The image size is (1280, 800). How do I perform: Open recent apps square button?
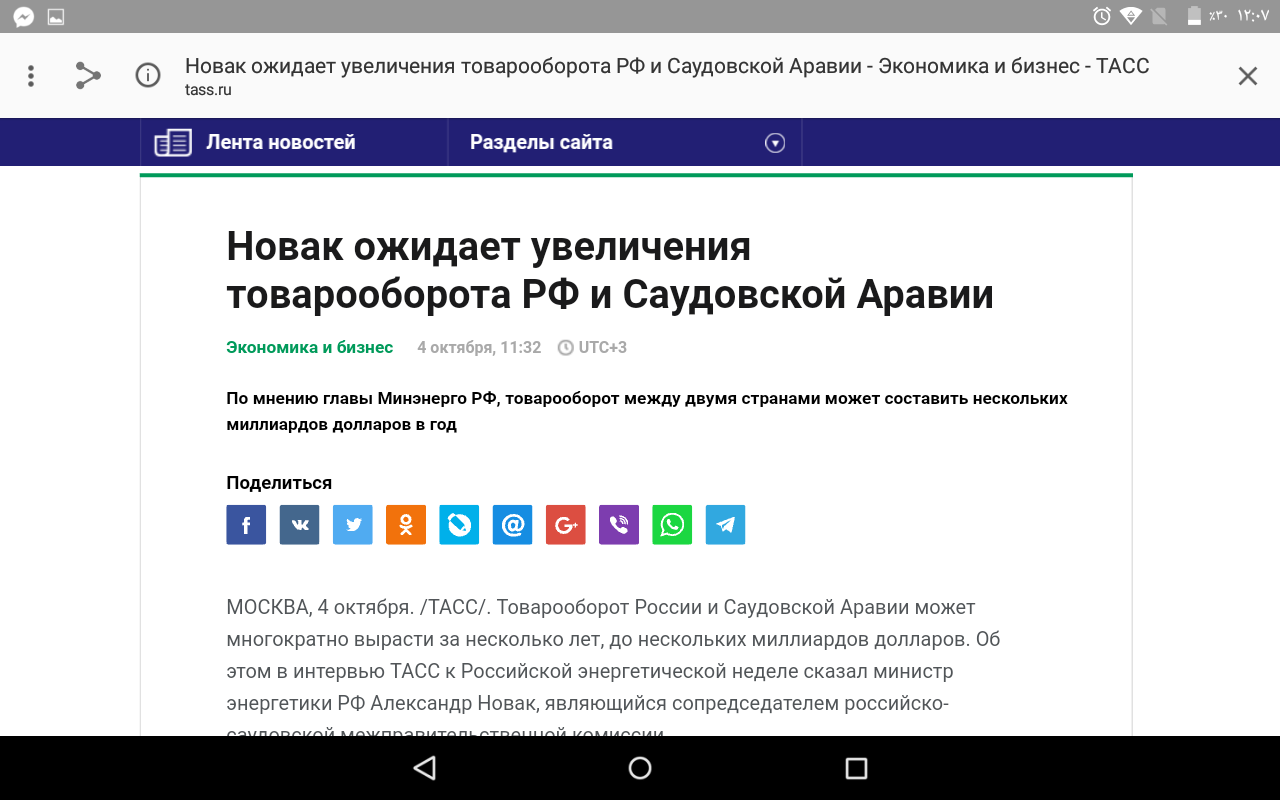[x=855, y=768]
